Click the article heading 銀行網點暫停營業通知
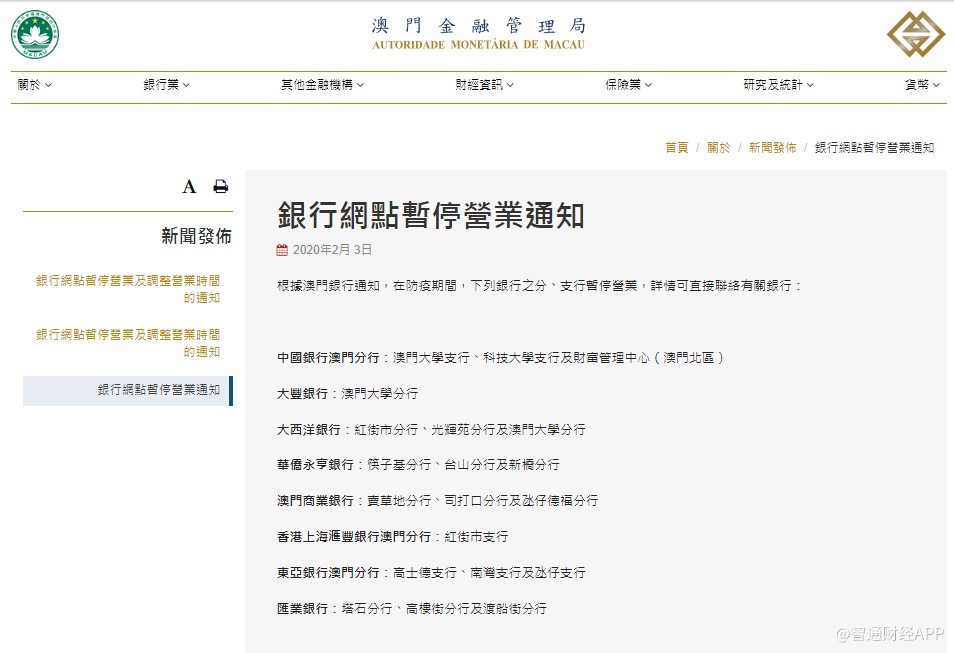 click(x=431, y=215)
